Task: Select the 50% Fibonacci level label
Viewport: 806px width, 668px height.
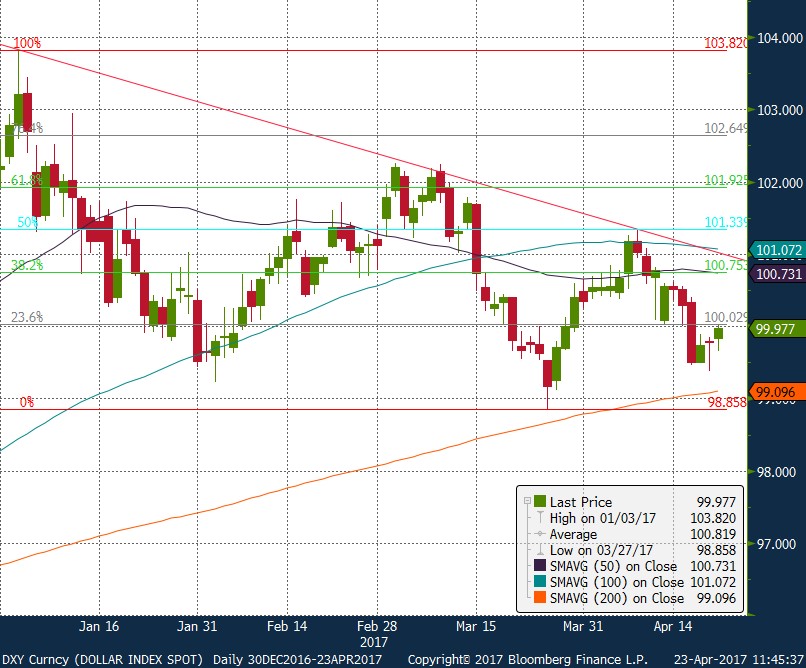Action: [27, 223]
